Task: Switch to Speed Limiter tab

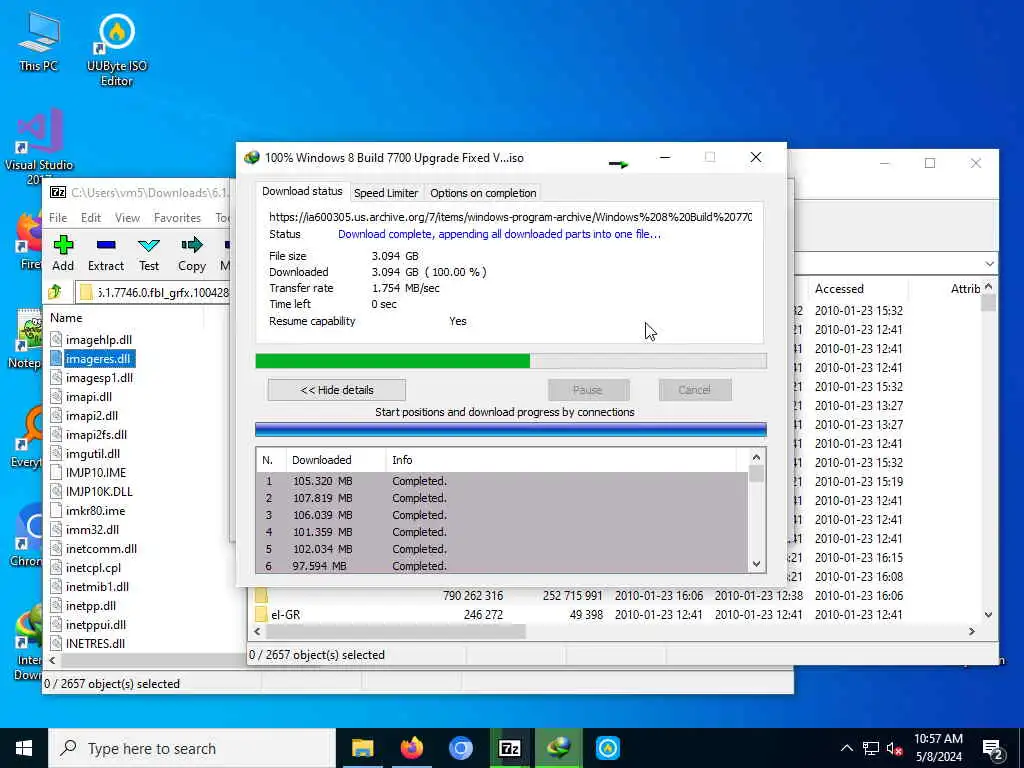Action: pyautogui.click(x=386, y=193)
